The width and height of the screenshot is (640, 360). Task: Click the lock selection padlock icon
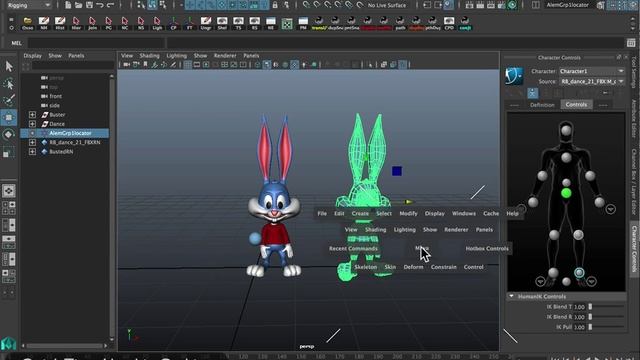[275, 5]
